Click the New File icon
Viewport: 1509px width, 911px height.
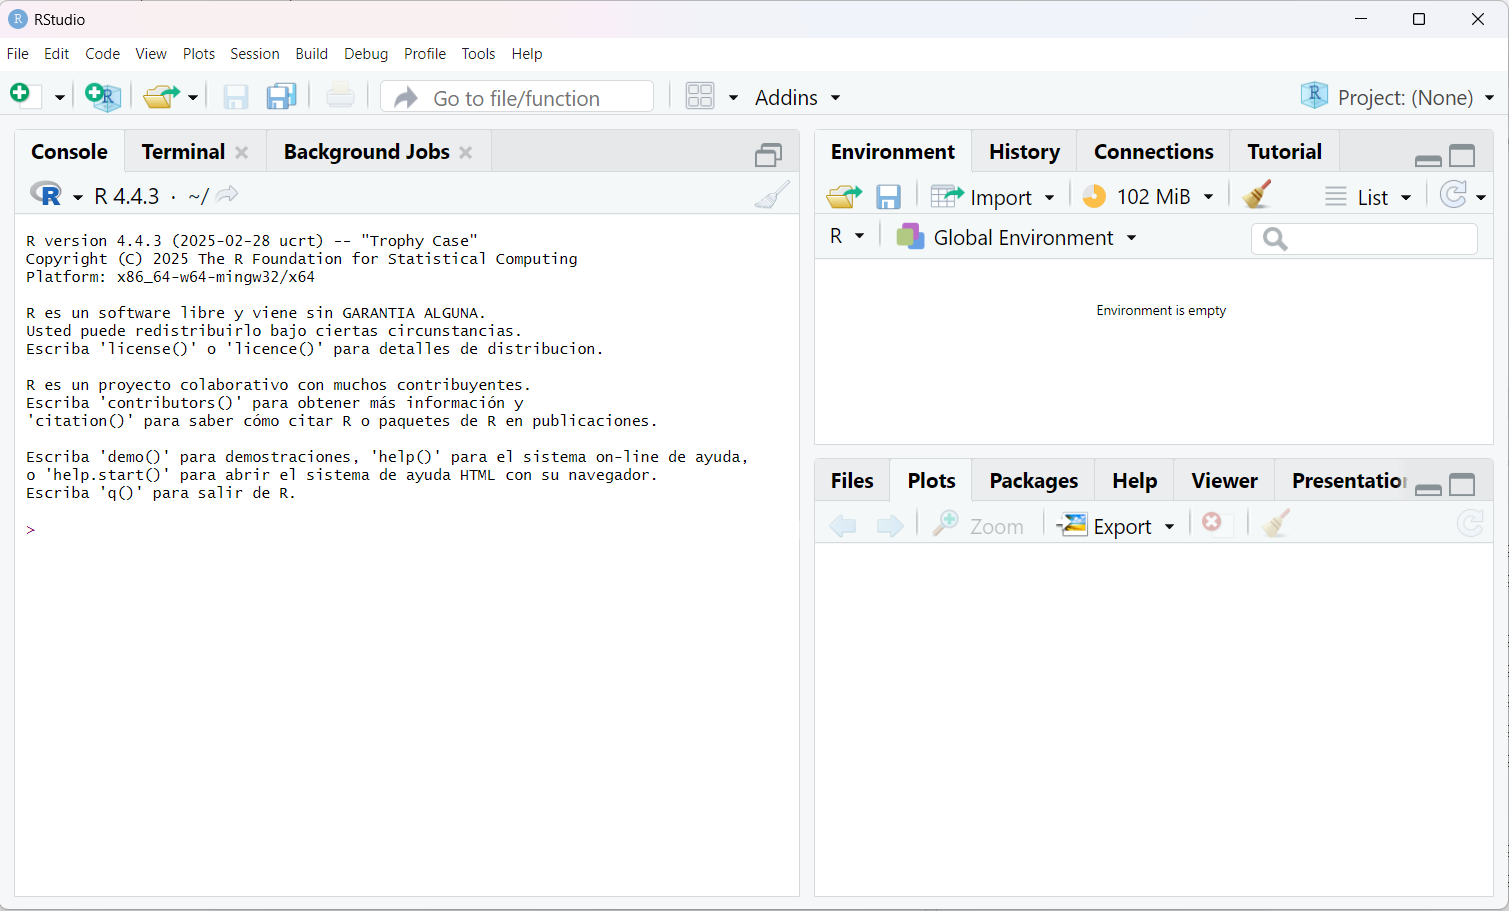tap(21, 95)
